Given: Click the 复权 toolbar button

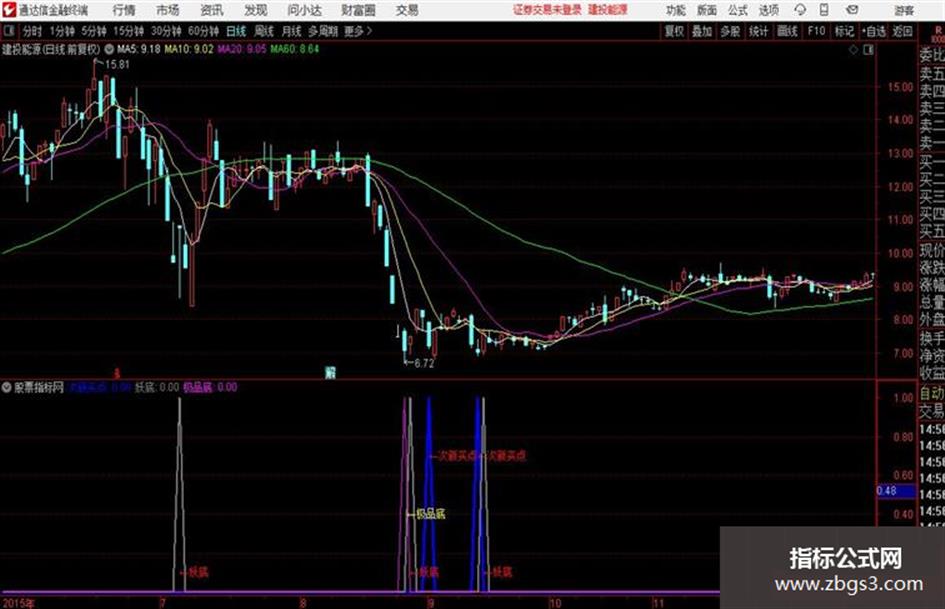Looking at the screenshot, I should point(674,31).
